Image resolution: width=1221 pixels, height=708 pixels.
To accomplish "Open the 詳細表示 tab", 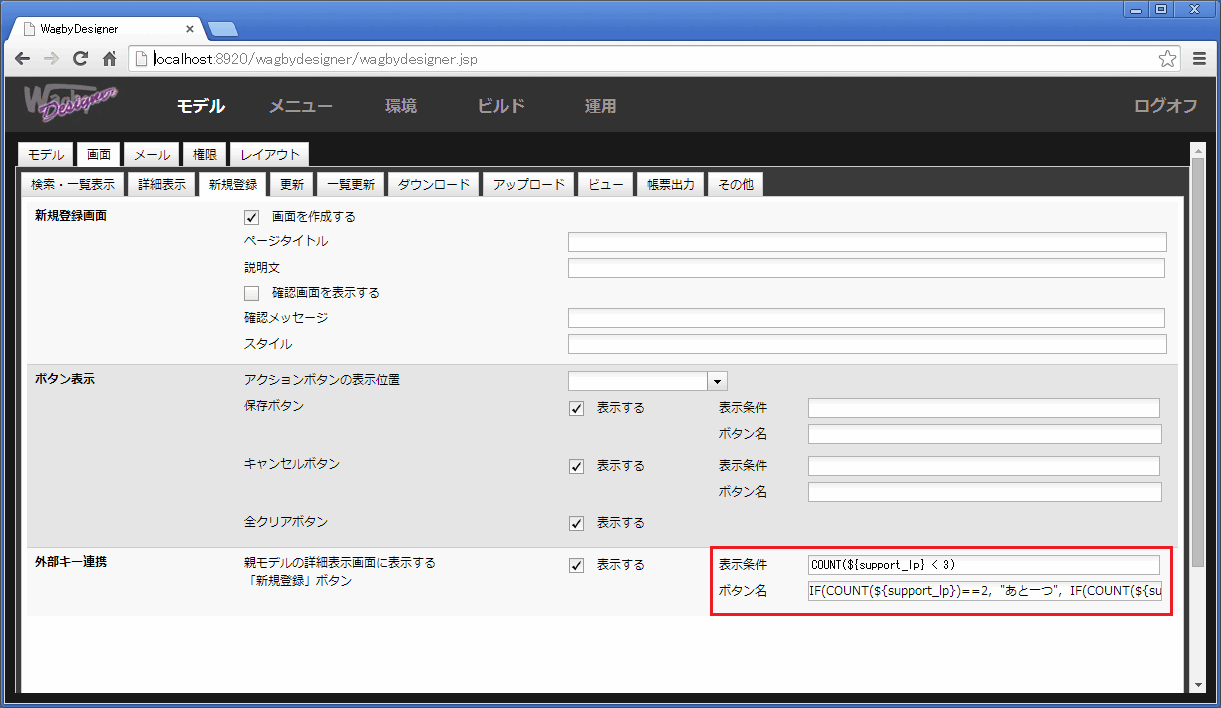I will pos(162,184).
